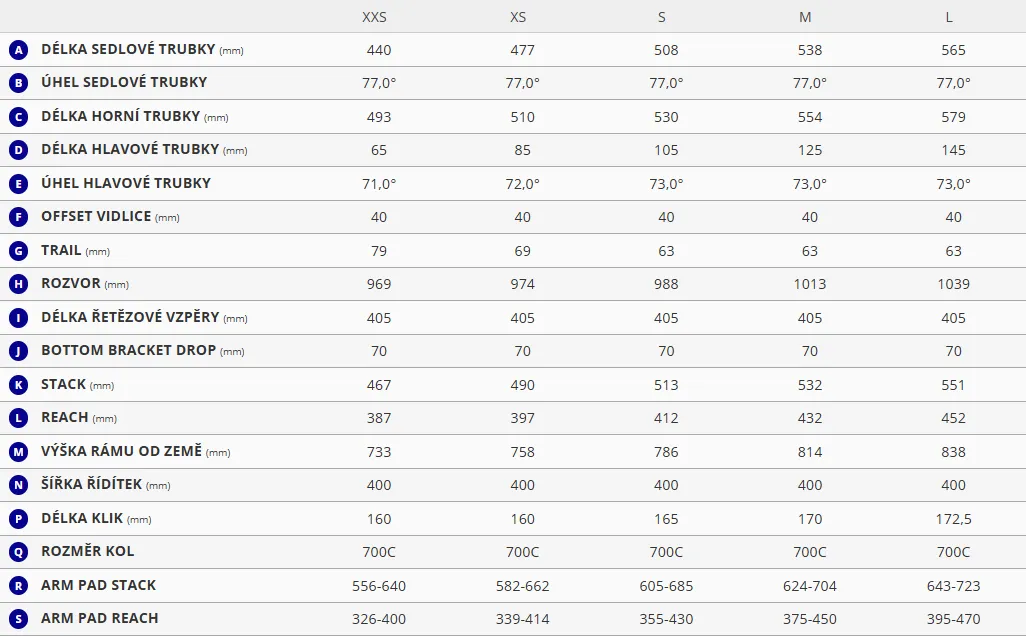Image resolution: width=1026 pixels, height=636 pixels.
Task: Click the S badge beside Arm Pad Reach
Action: [18, 619]
